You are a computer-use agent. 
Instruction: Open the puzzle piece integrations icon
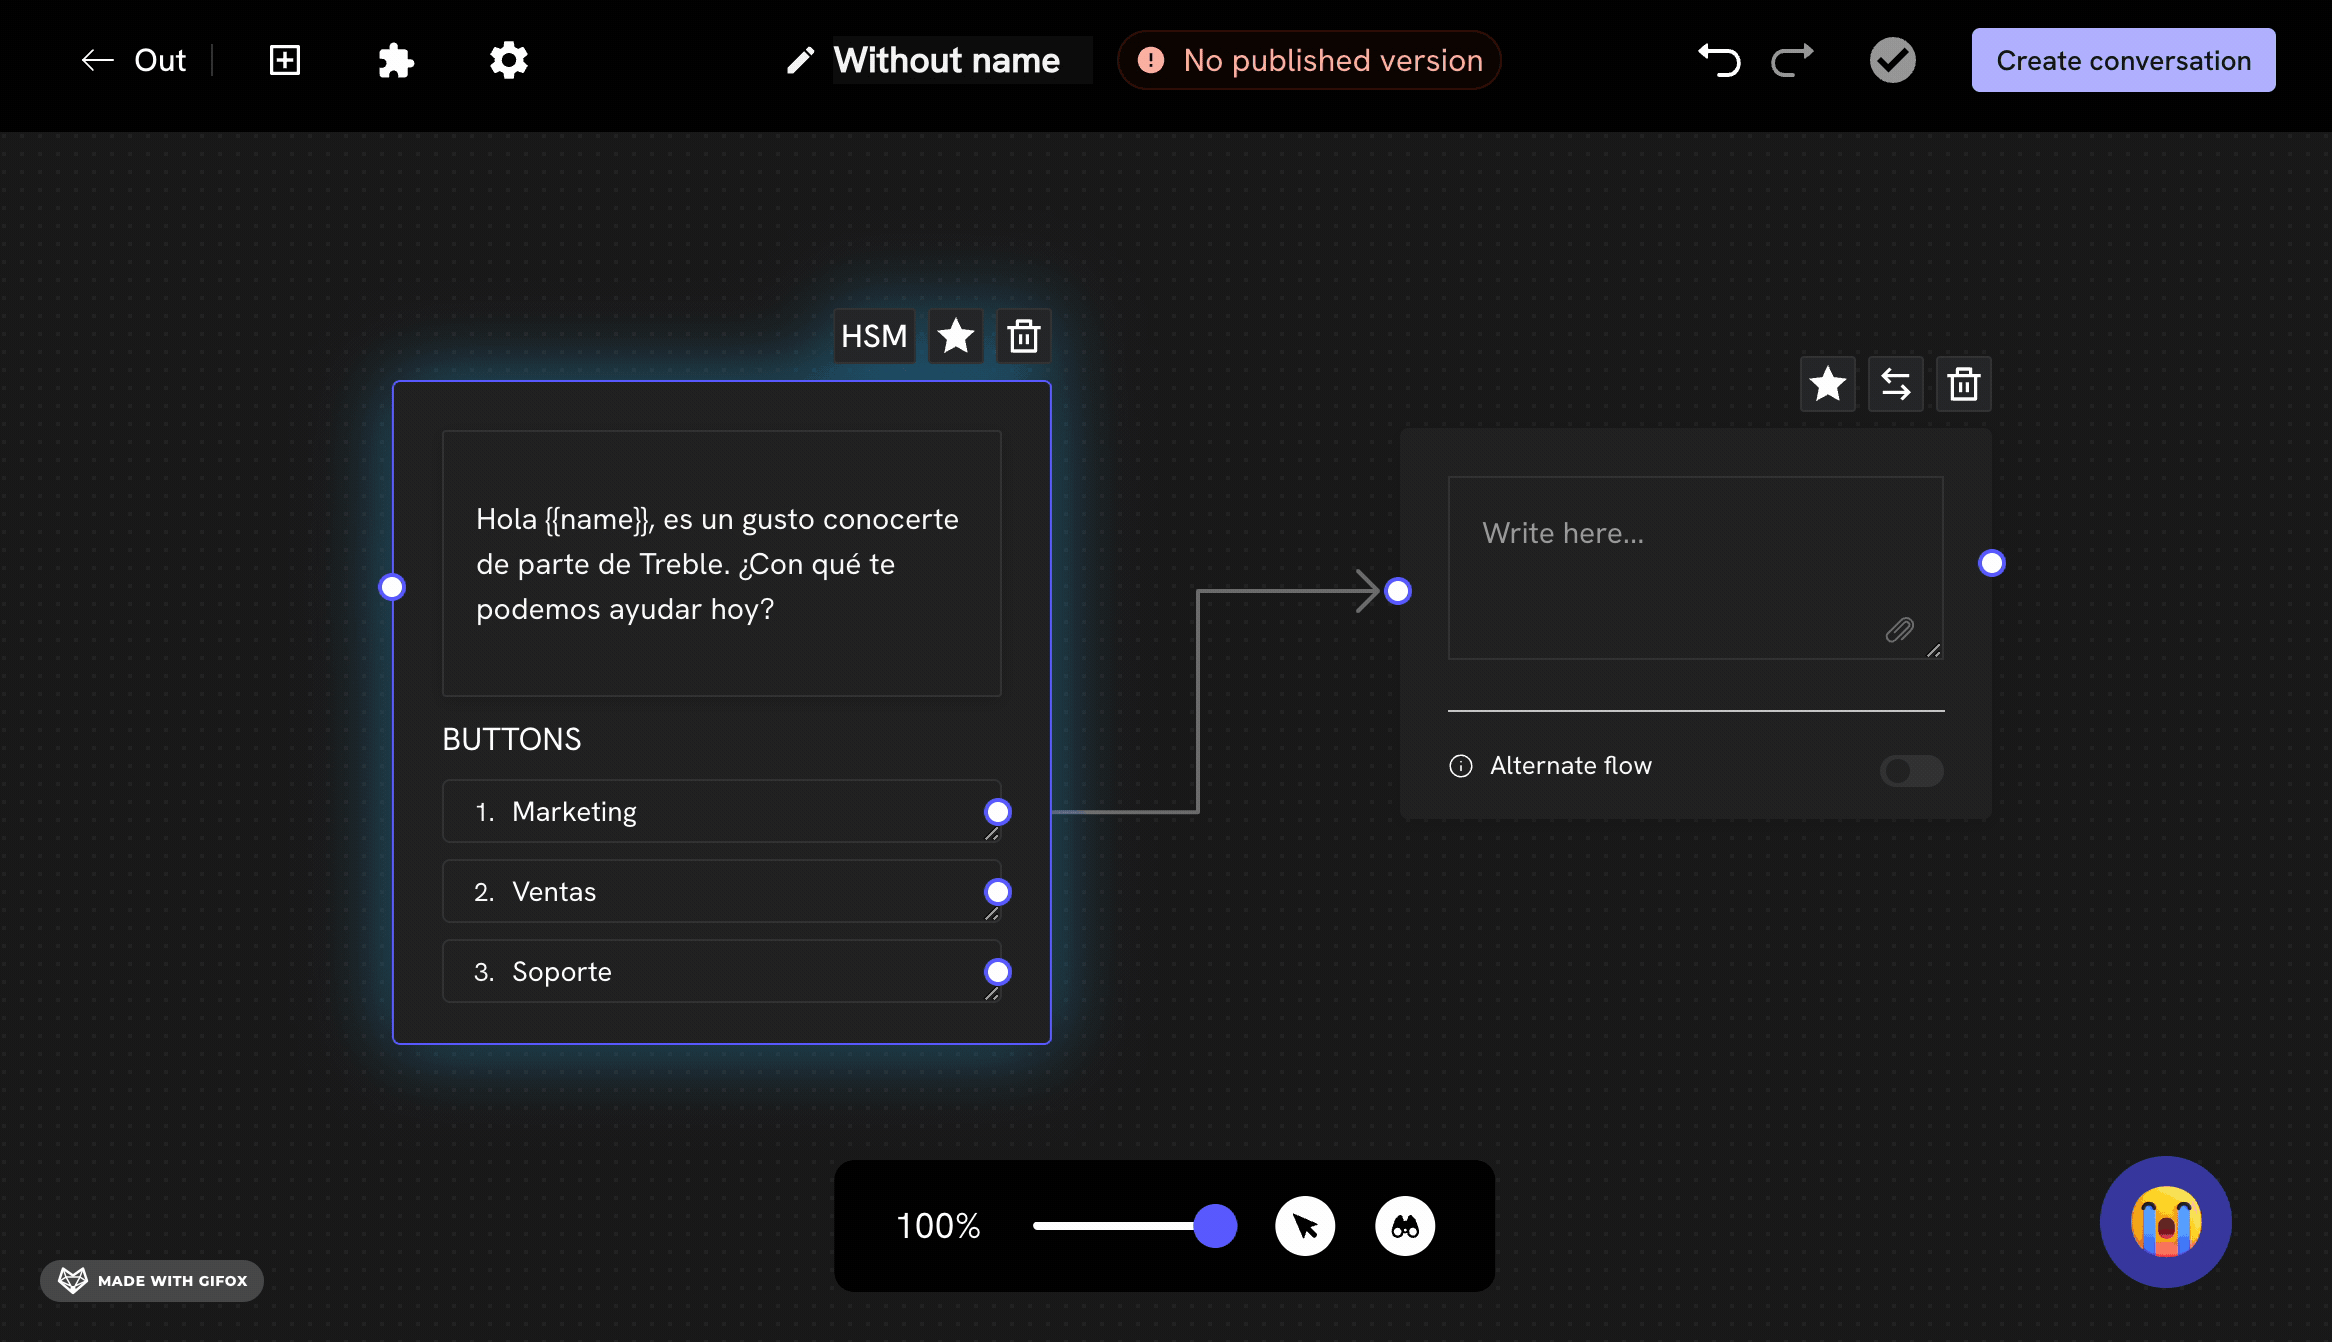point(396,60)
